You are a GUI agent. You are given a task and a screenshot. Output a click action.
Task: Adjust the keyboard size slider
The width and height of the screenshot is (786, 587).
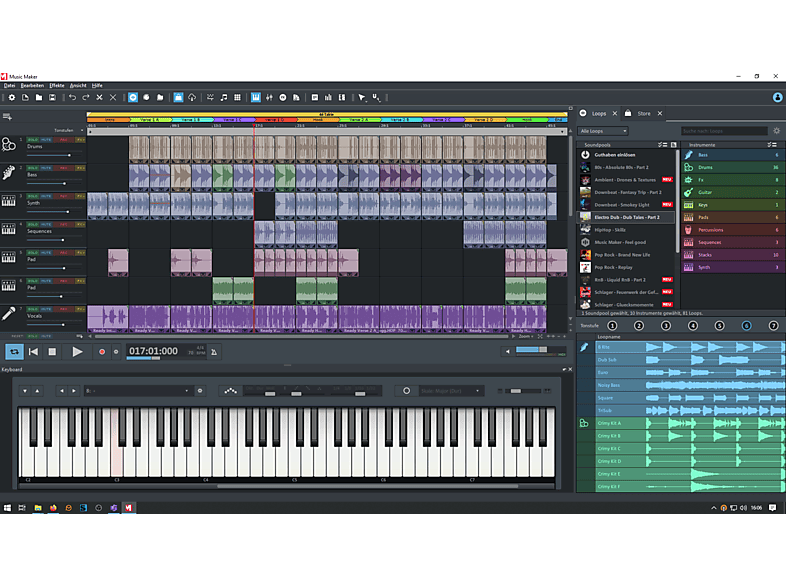coord(523,391)
